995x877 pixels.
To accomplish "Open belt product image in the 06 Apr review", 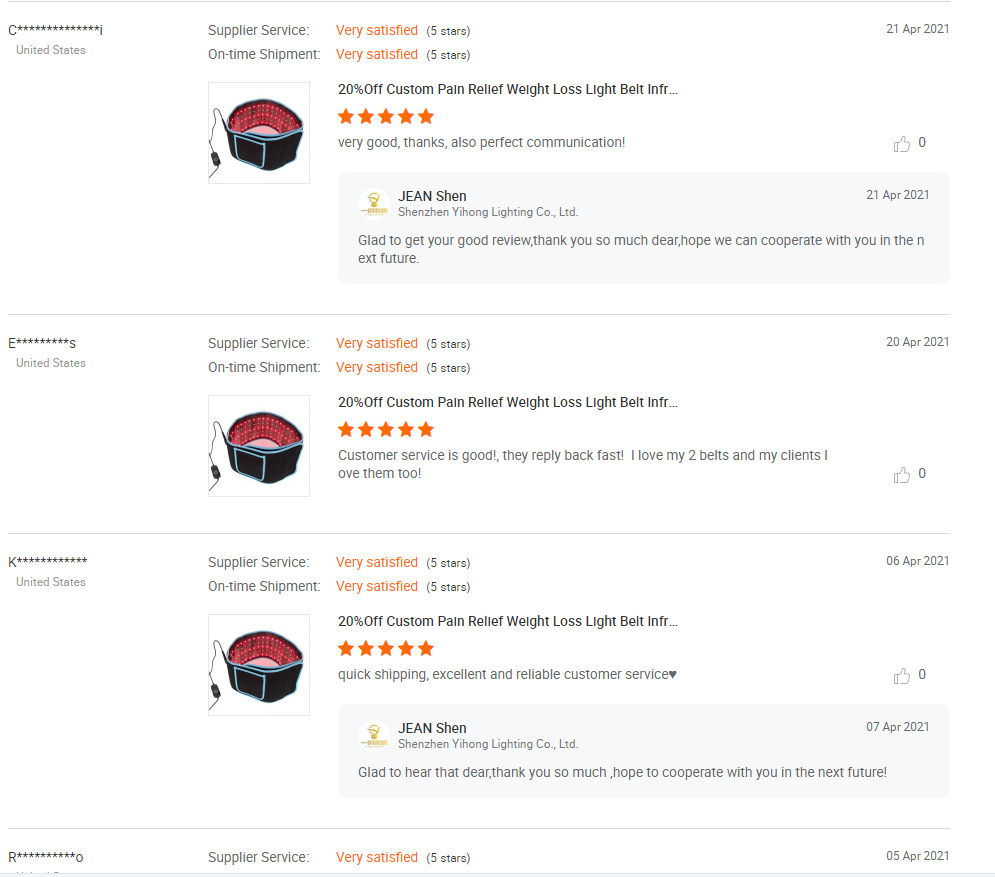I will click(259, 664).
